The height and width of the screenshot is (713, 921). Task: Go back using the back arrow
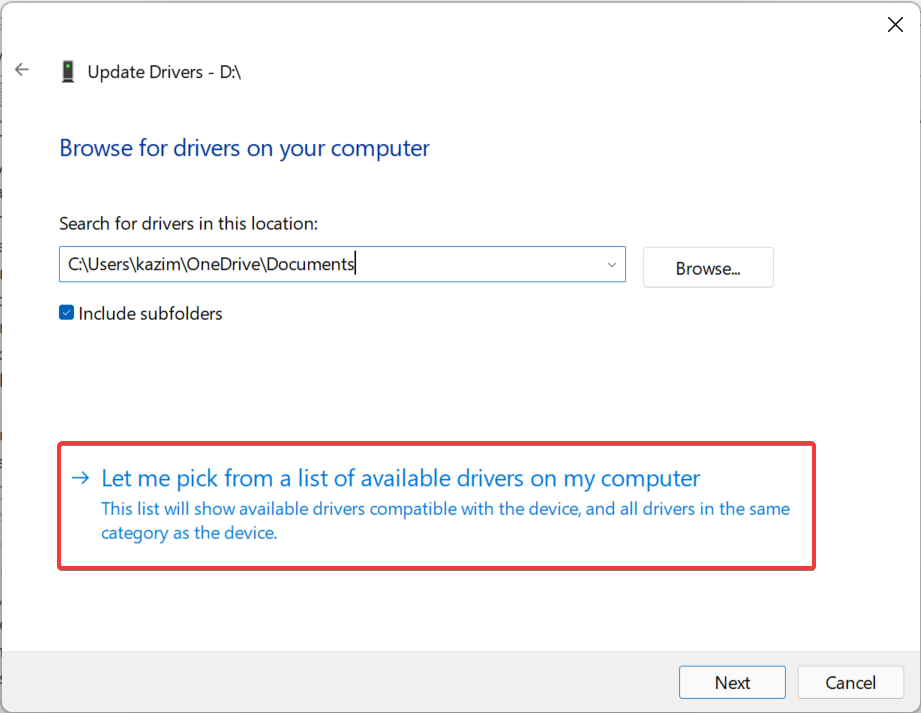[22, 71]
